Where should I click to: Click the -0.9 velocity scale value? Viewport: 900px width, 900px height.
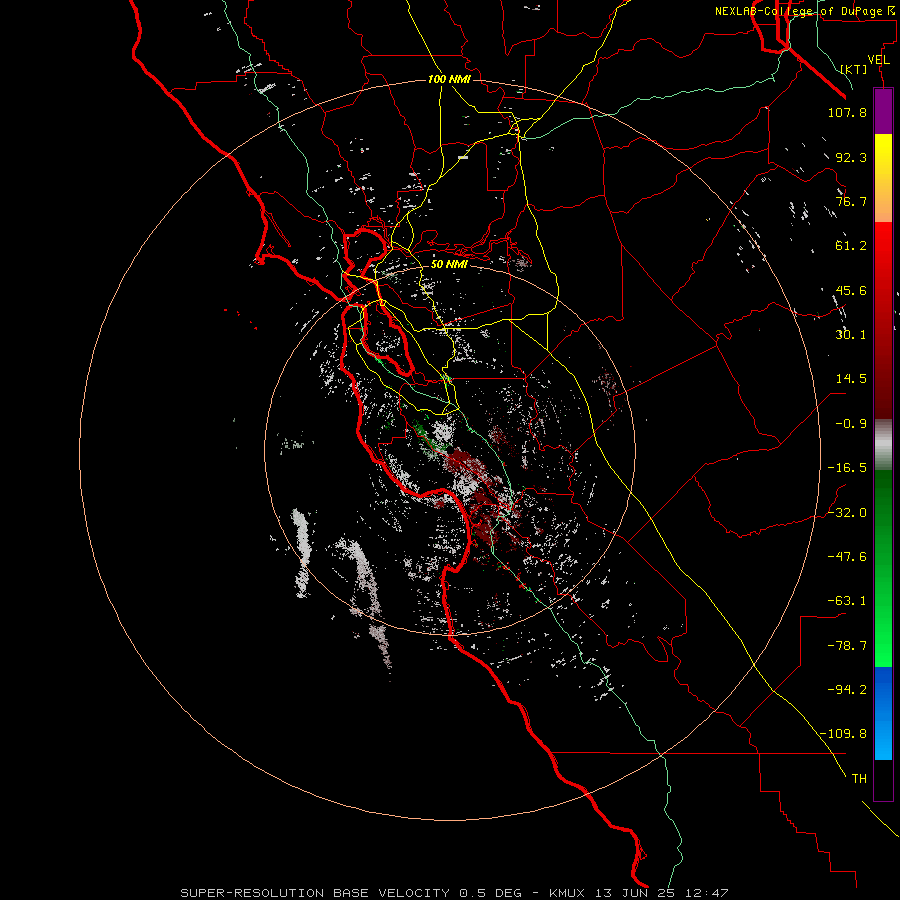(x=851, y=424)
